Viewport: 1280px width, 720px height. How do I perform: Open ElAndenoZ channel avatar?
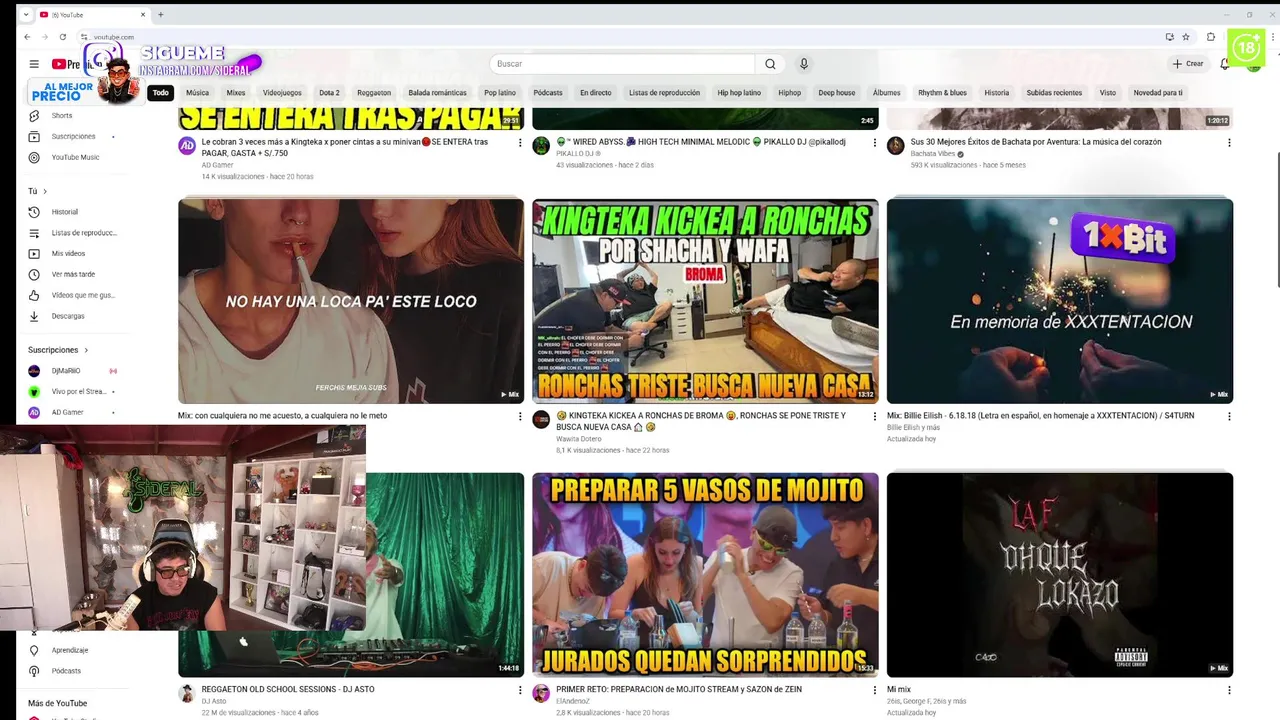pyautogui.click(x=541, y=693)
